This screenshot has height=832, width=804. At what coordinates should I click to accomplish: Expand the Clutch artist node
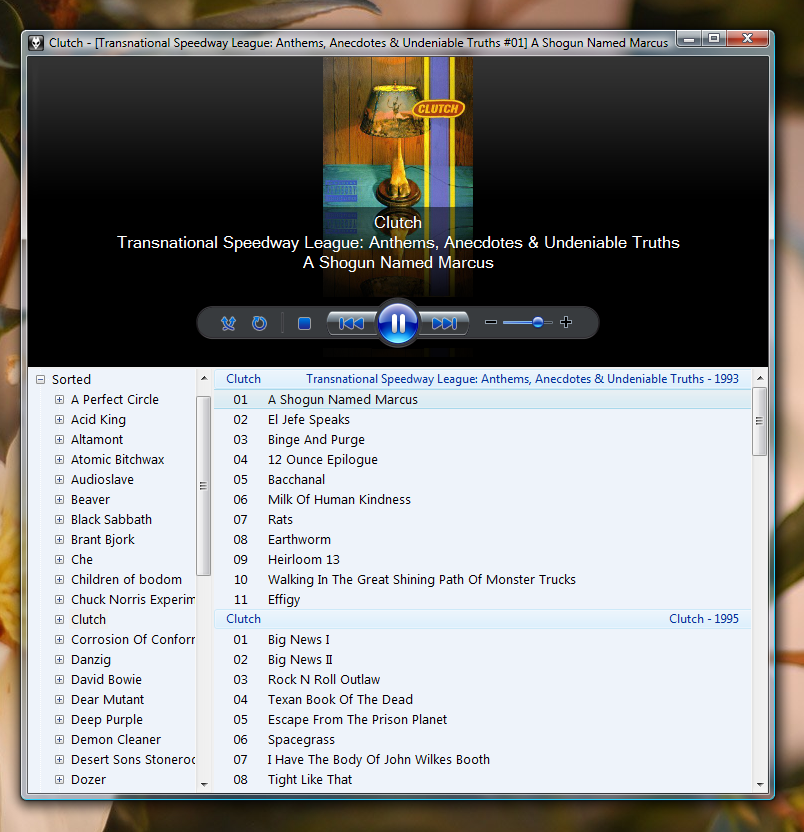click(60, 619)
